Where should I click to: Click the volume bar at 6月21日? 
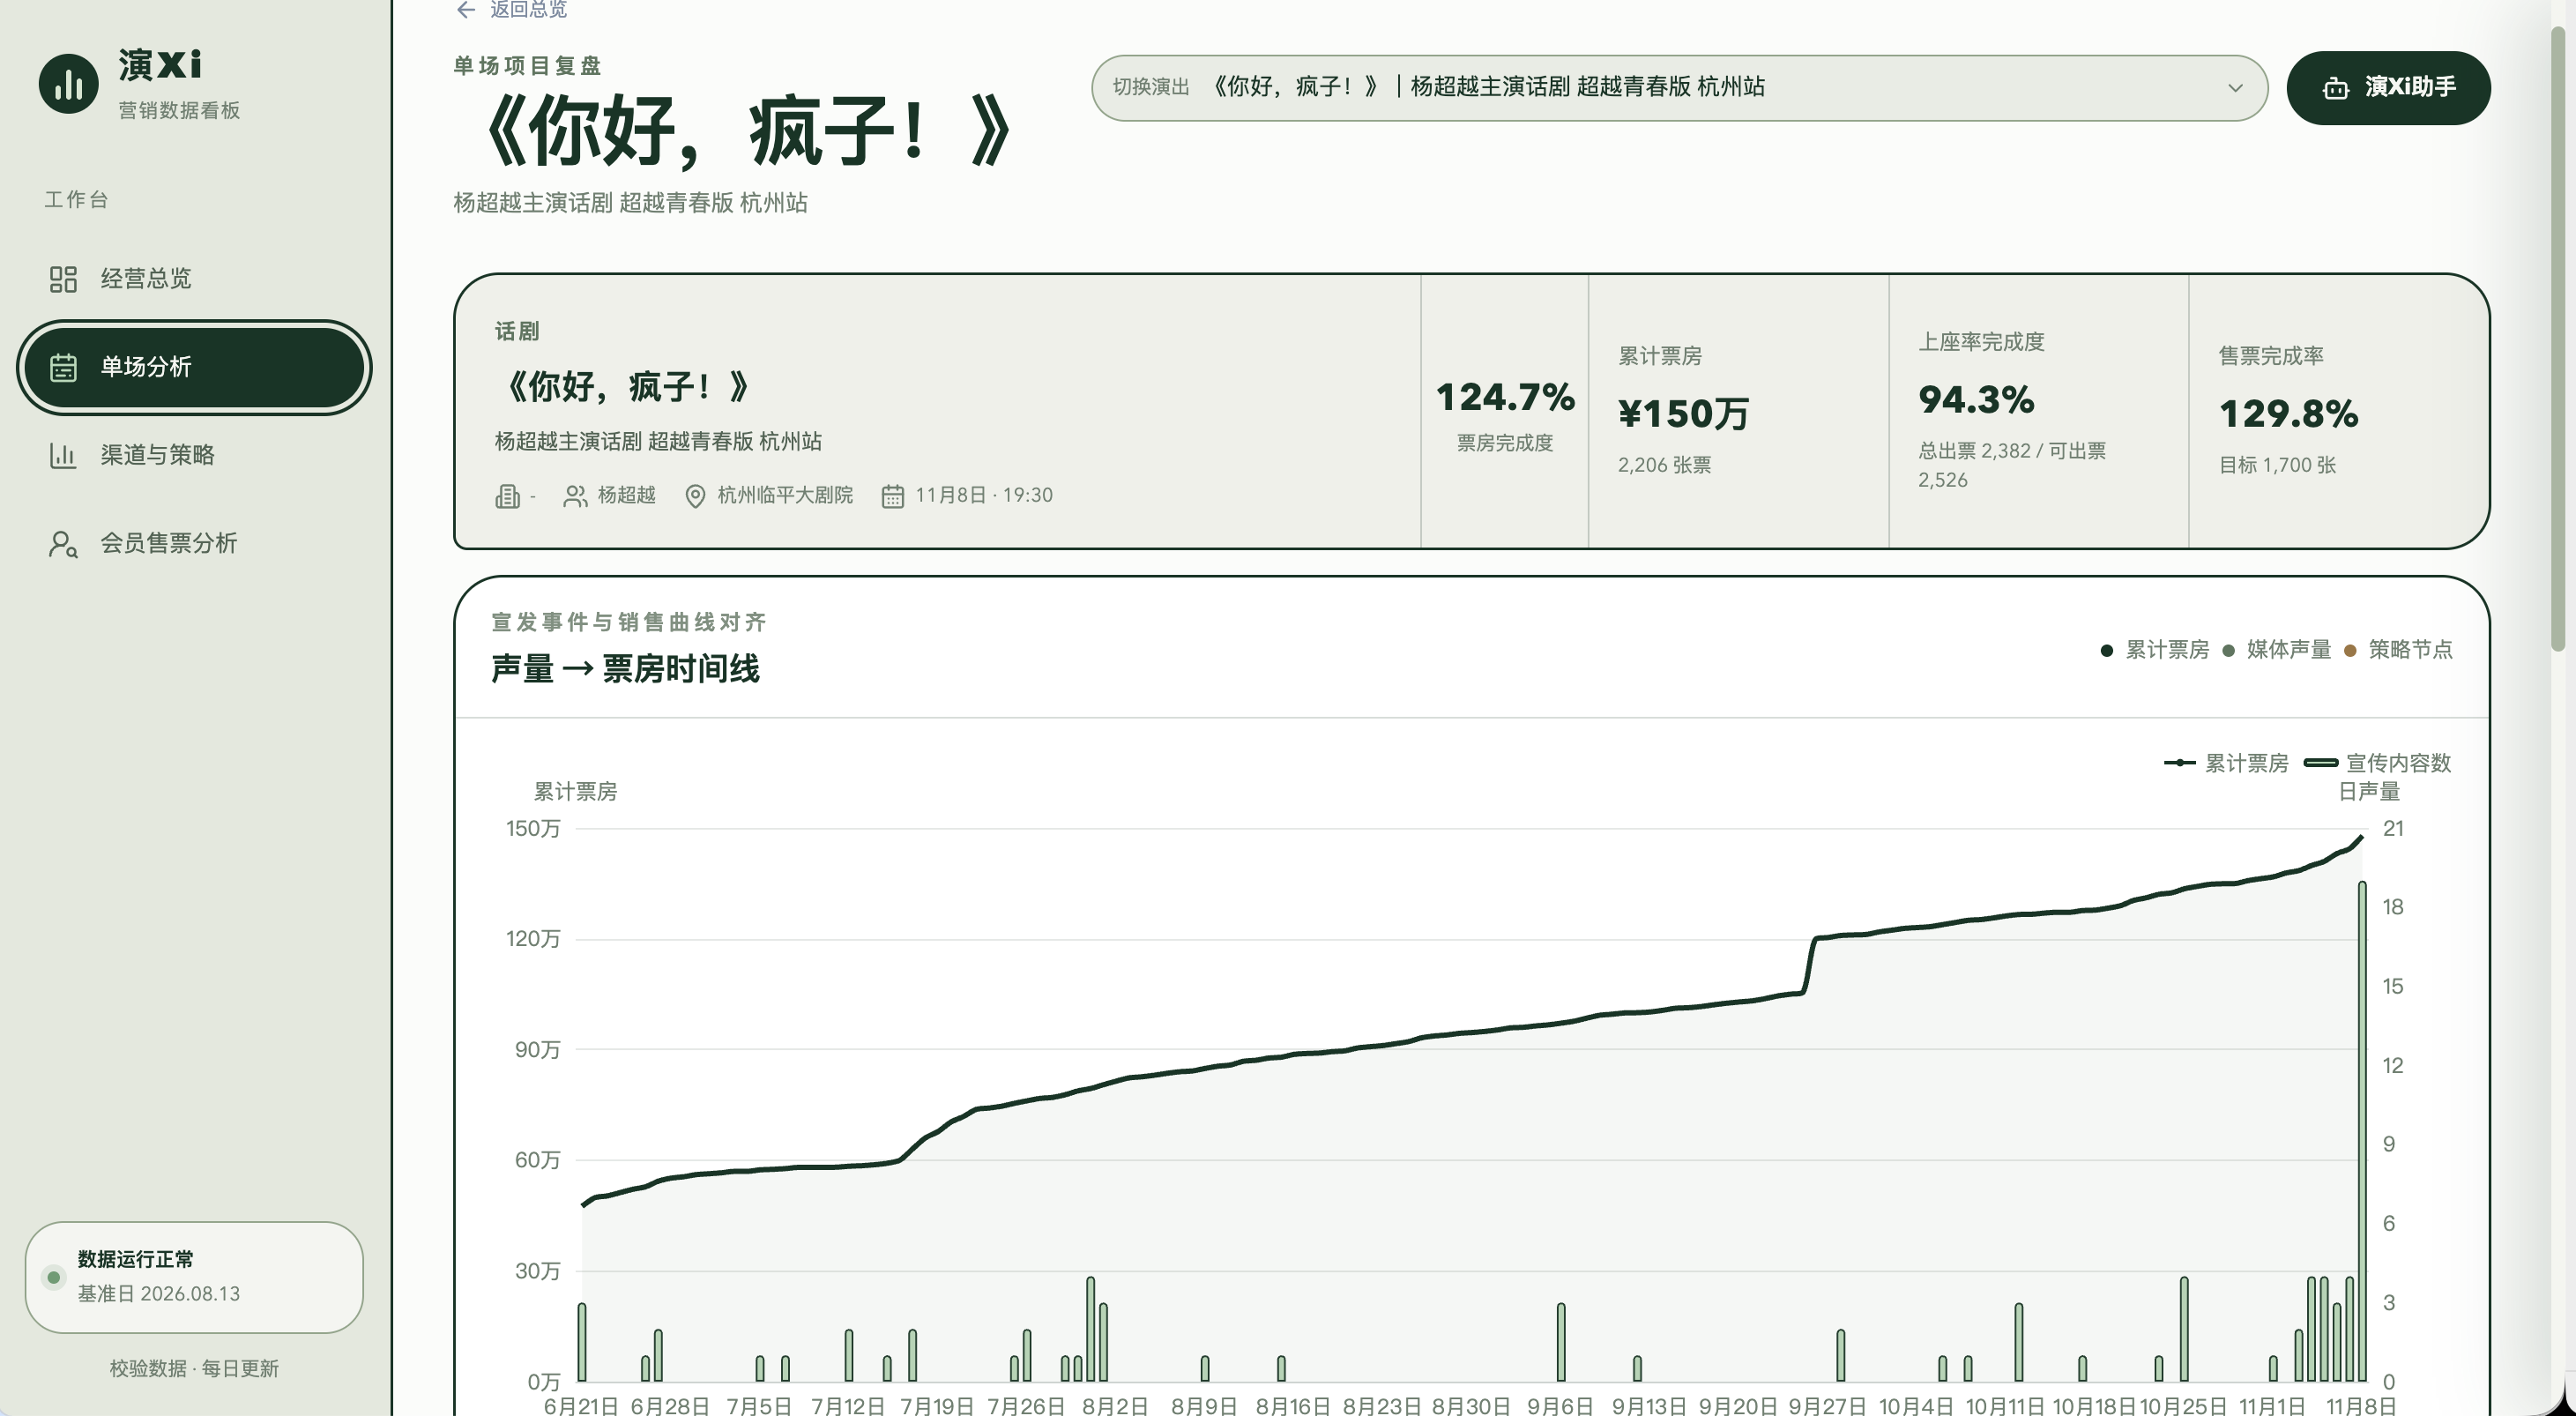(582, 1342)
